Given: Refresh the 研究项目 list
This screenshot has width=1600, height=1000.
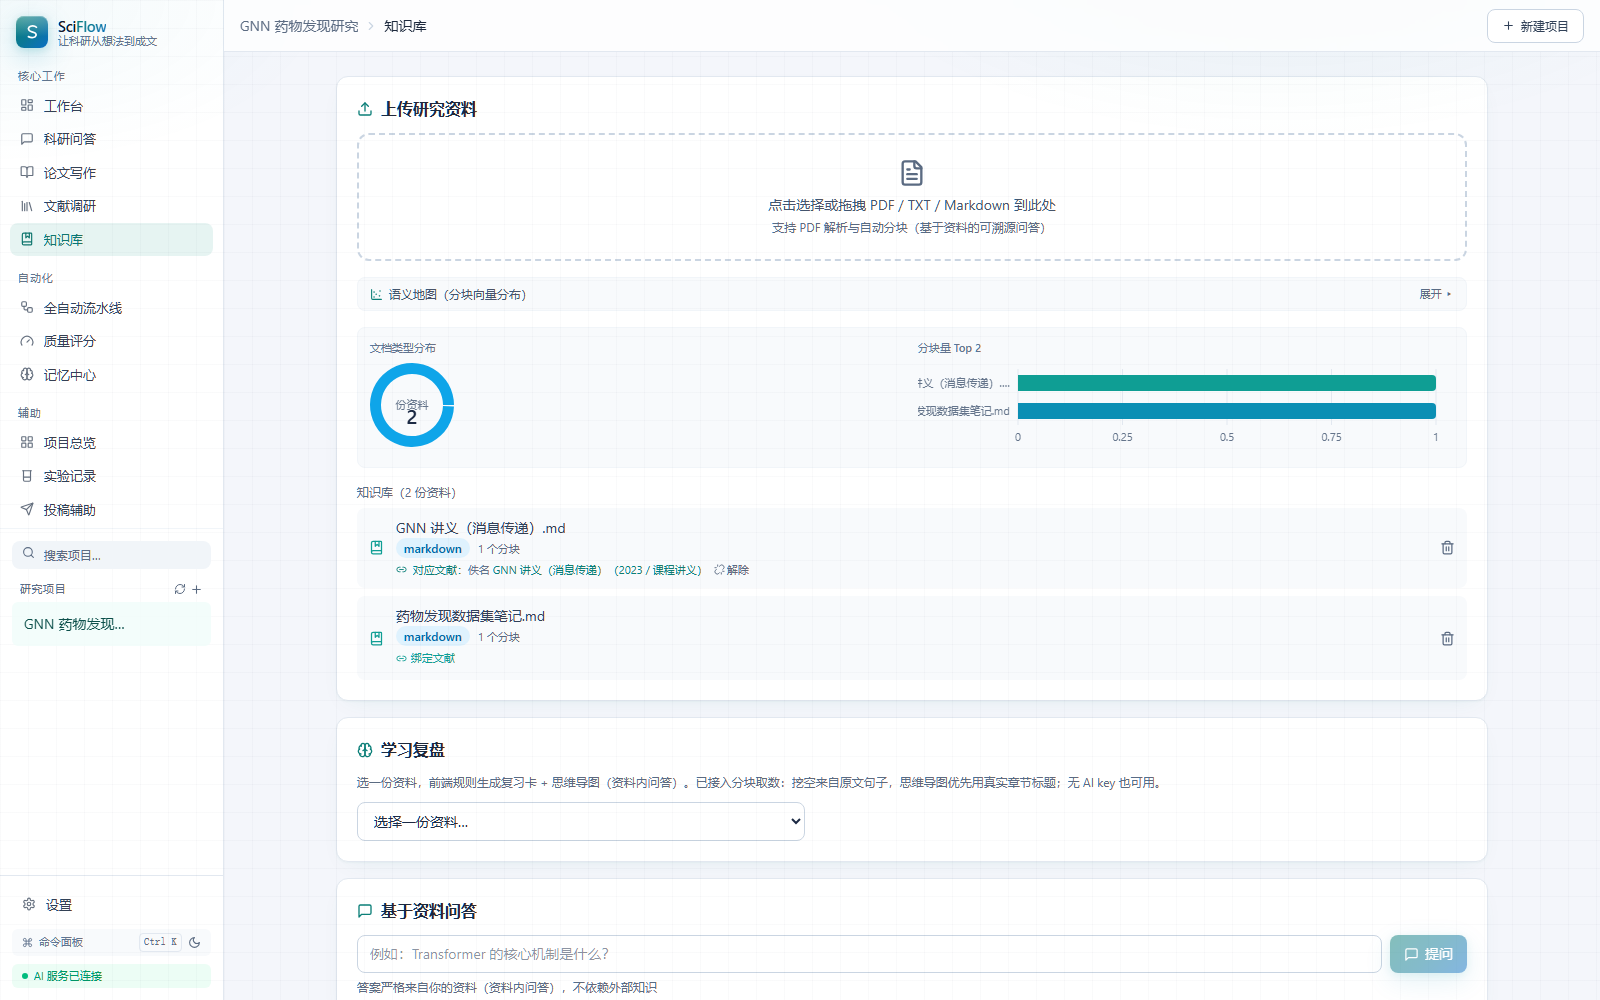Looking at the screenshot, I should 180,589.
